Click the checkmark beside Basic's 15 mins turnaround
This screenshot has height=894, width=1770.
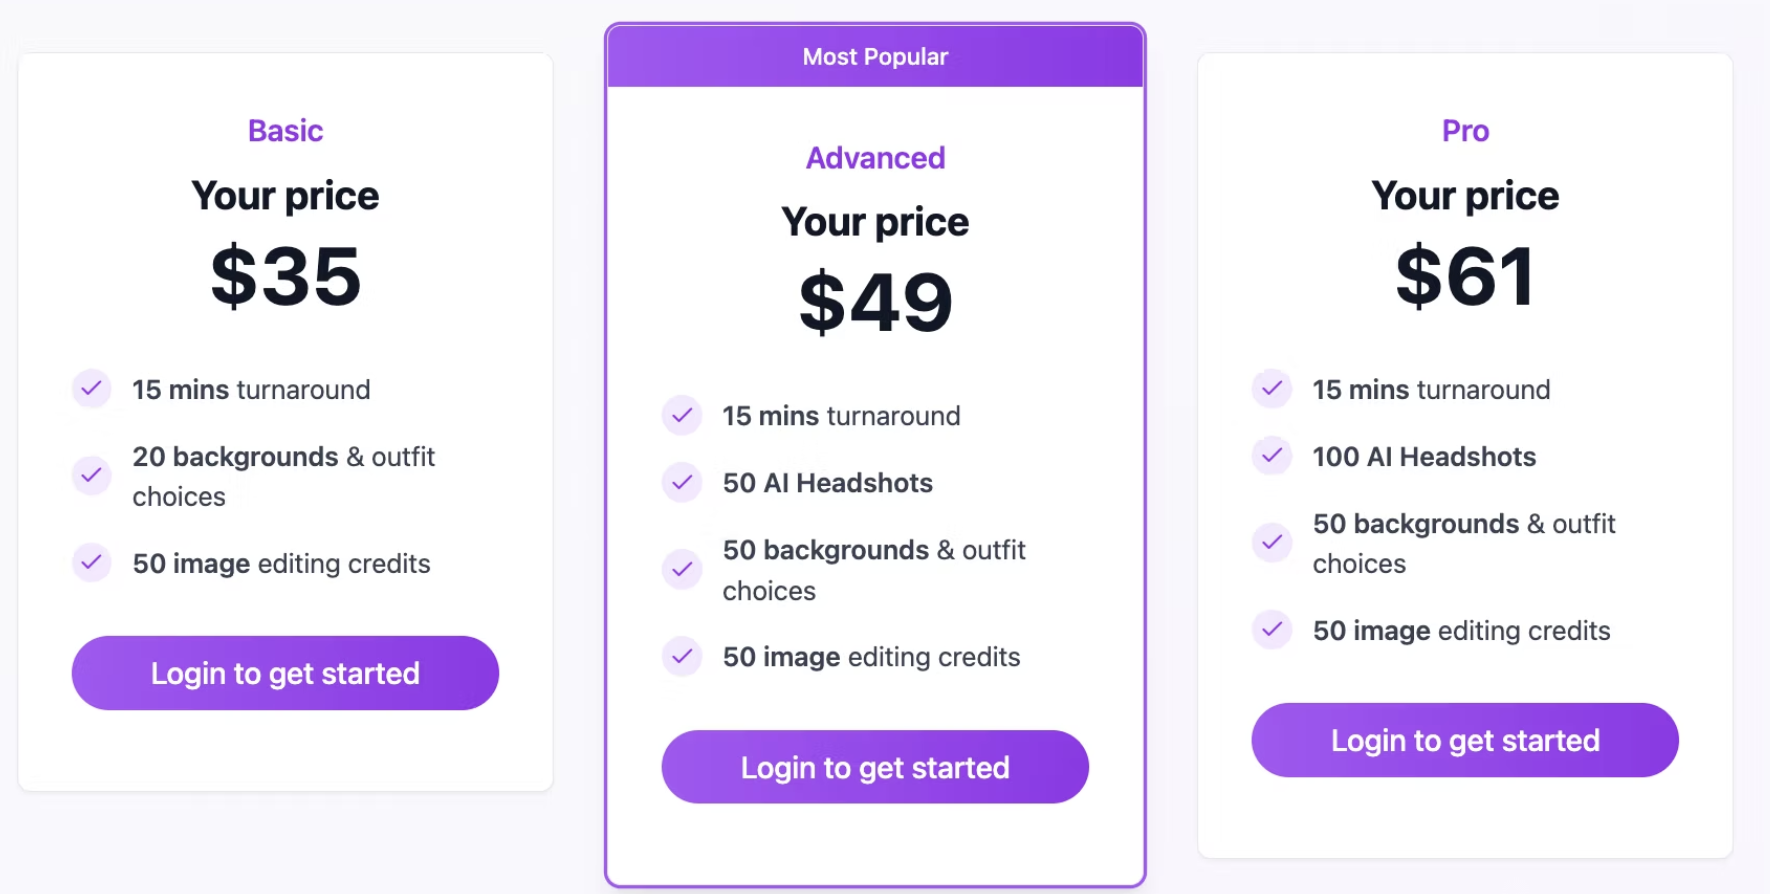tap(91, 389)
